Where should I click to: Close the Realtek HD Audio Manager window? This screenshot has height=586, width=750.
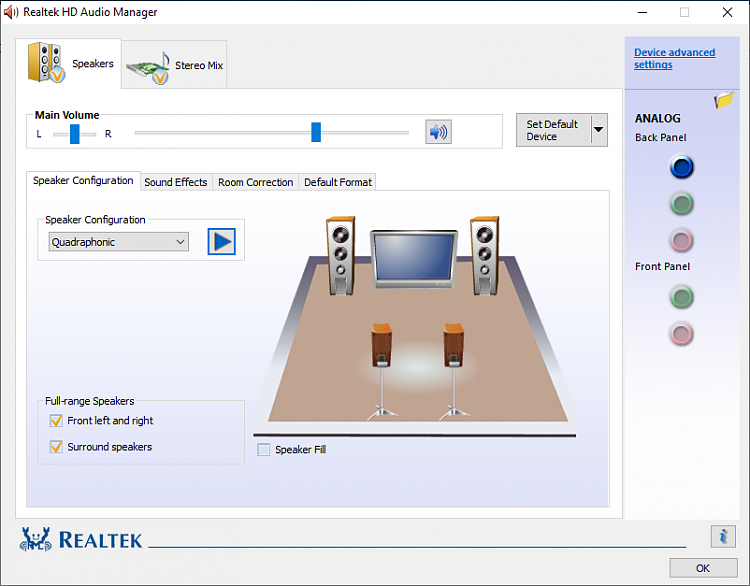click(728, 12)
